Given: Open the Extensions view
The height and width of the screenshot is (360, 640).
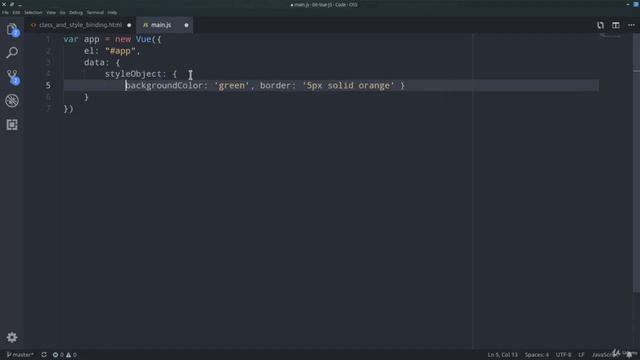Looking at the screenshot, I should pos(12,124).
